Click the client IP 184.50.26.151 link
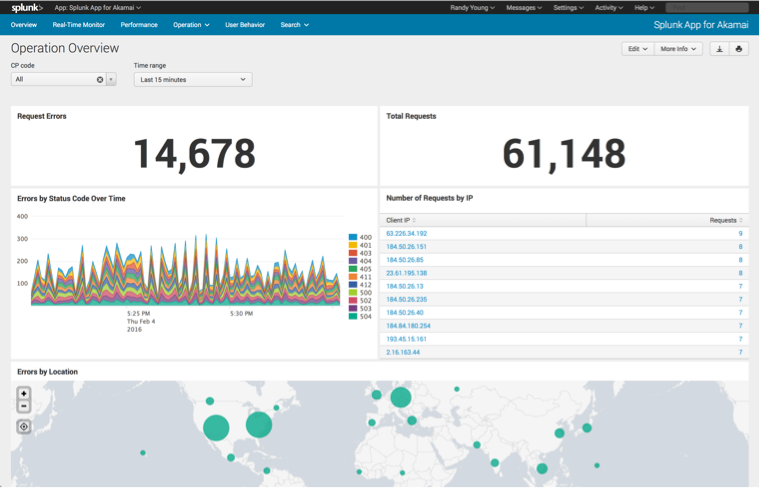760x488 pixels. [x=406, y=247]
